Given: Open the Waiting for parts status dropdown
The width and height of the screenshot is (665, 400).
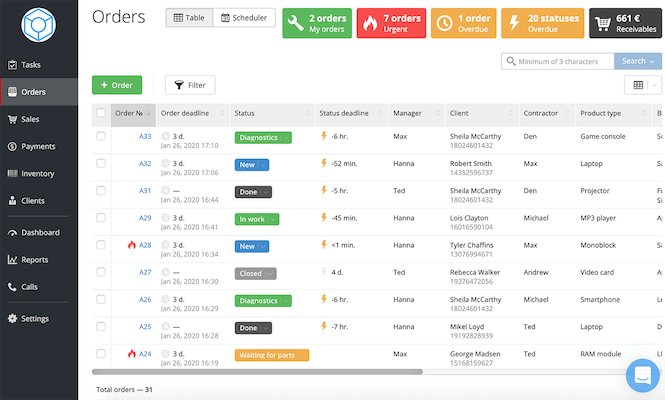Looking at the screenshot, I should 303,355.
